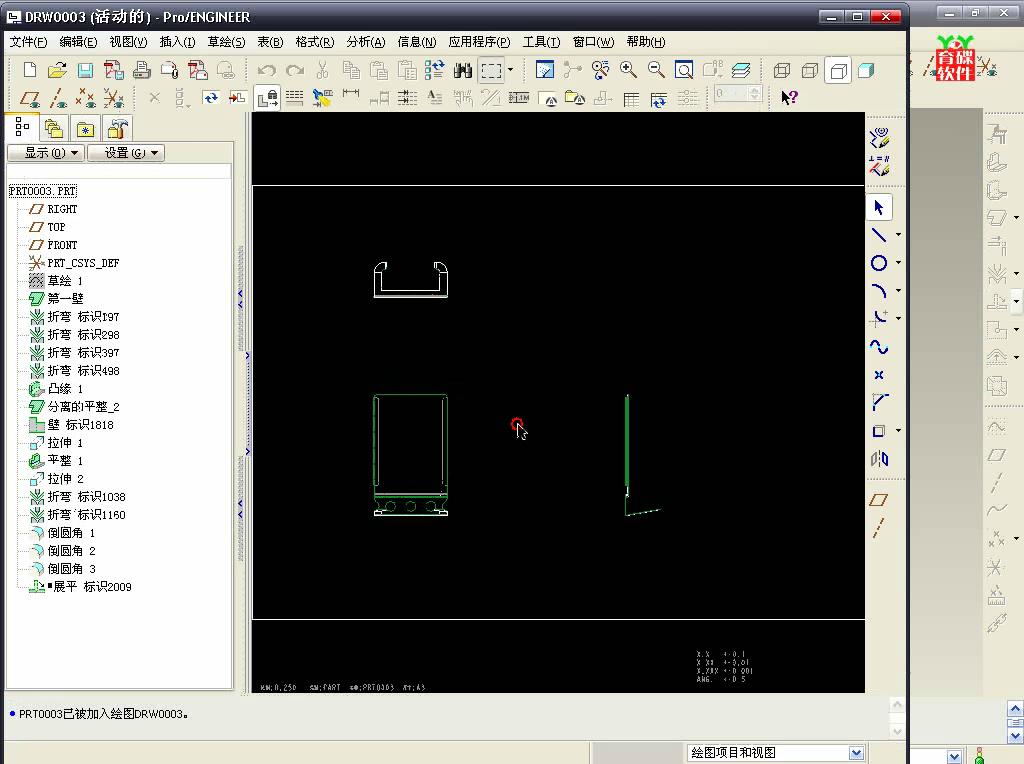
Task: Click the 帮助(H) menu
Action: point(646,42)
